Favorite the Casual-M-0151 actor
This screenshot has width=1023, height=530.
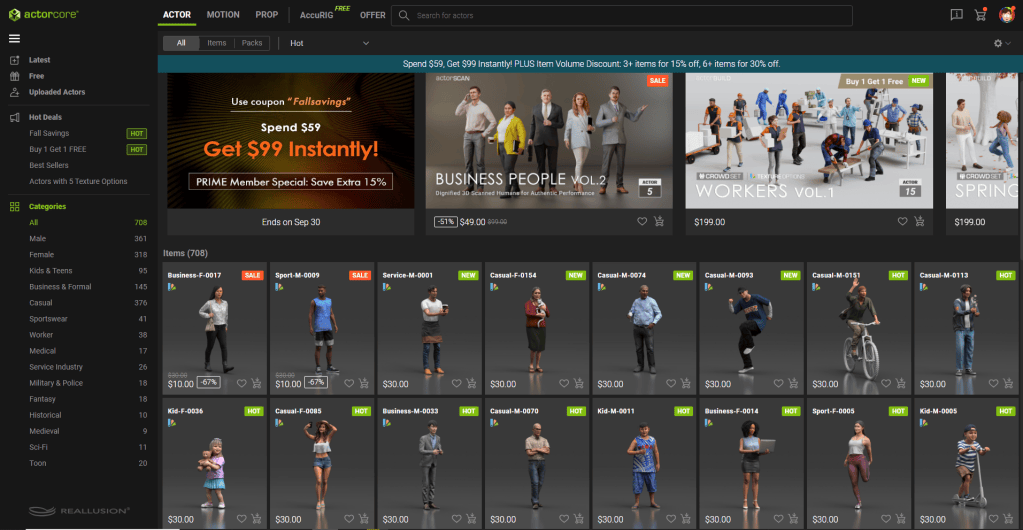(886, 383)
